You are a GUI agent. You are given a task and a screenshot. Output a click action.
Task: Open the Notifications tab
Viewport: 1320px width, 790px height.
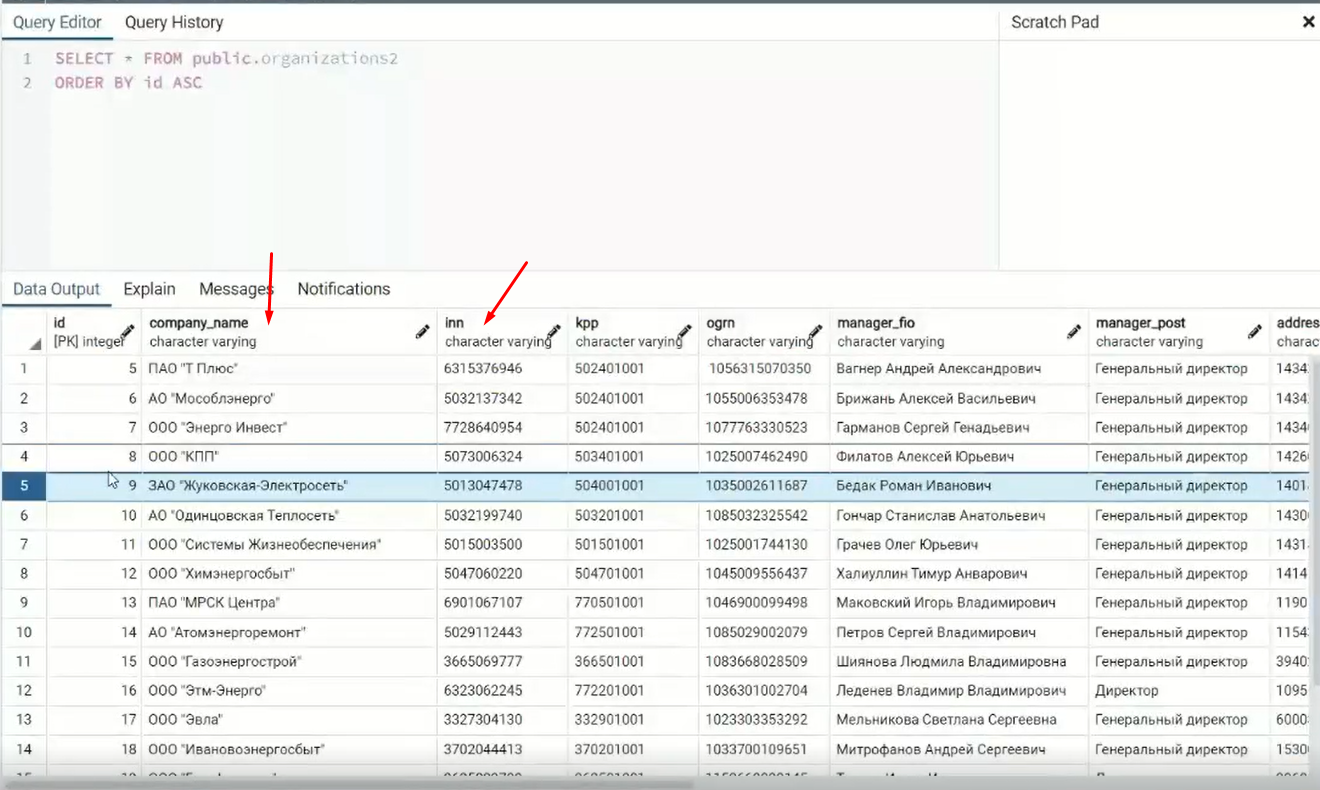pos(344,289)
